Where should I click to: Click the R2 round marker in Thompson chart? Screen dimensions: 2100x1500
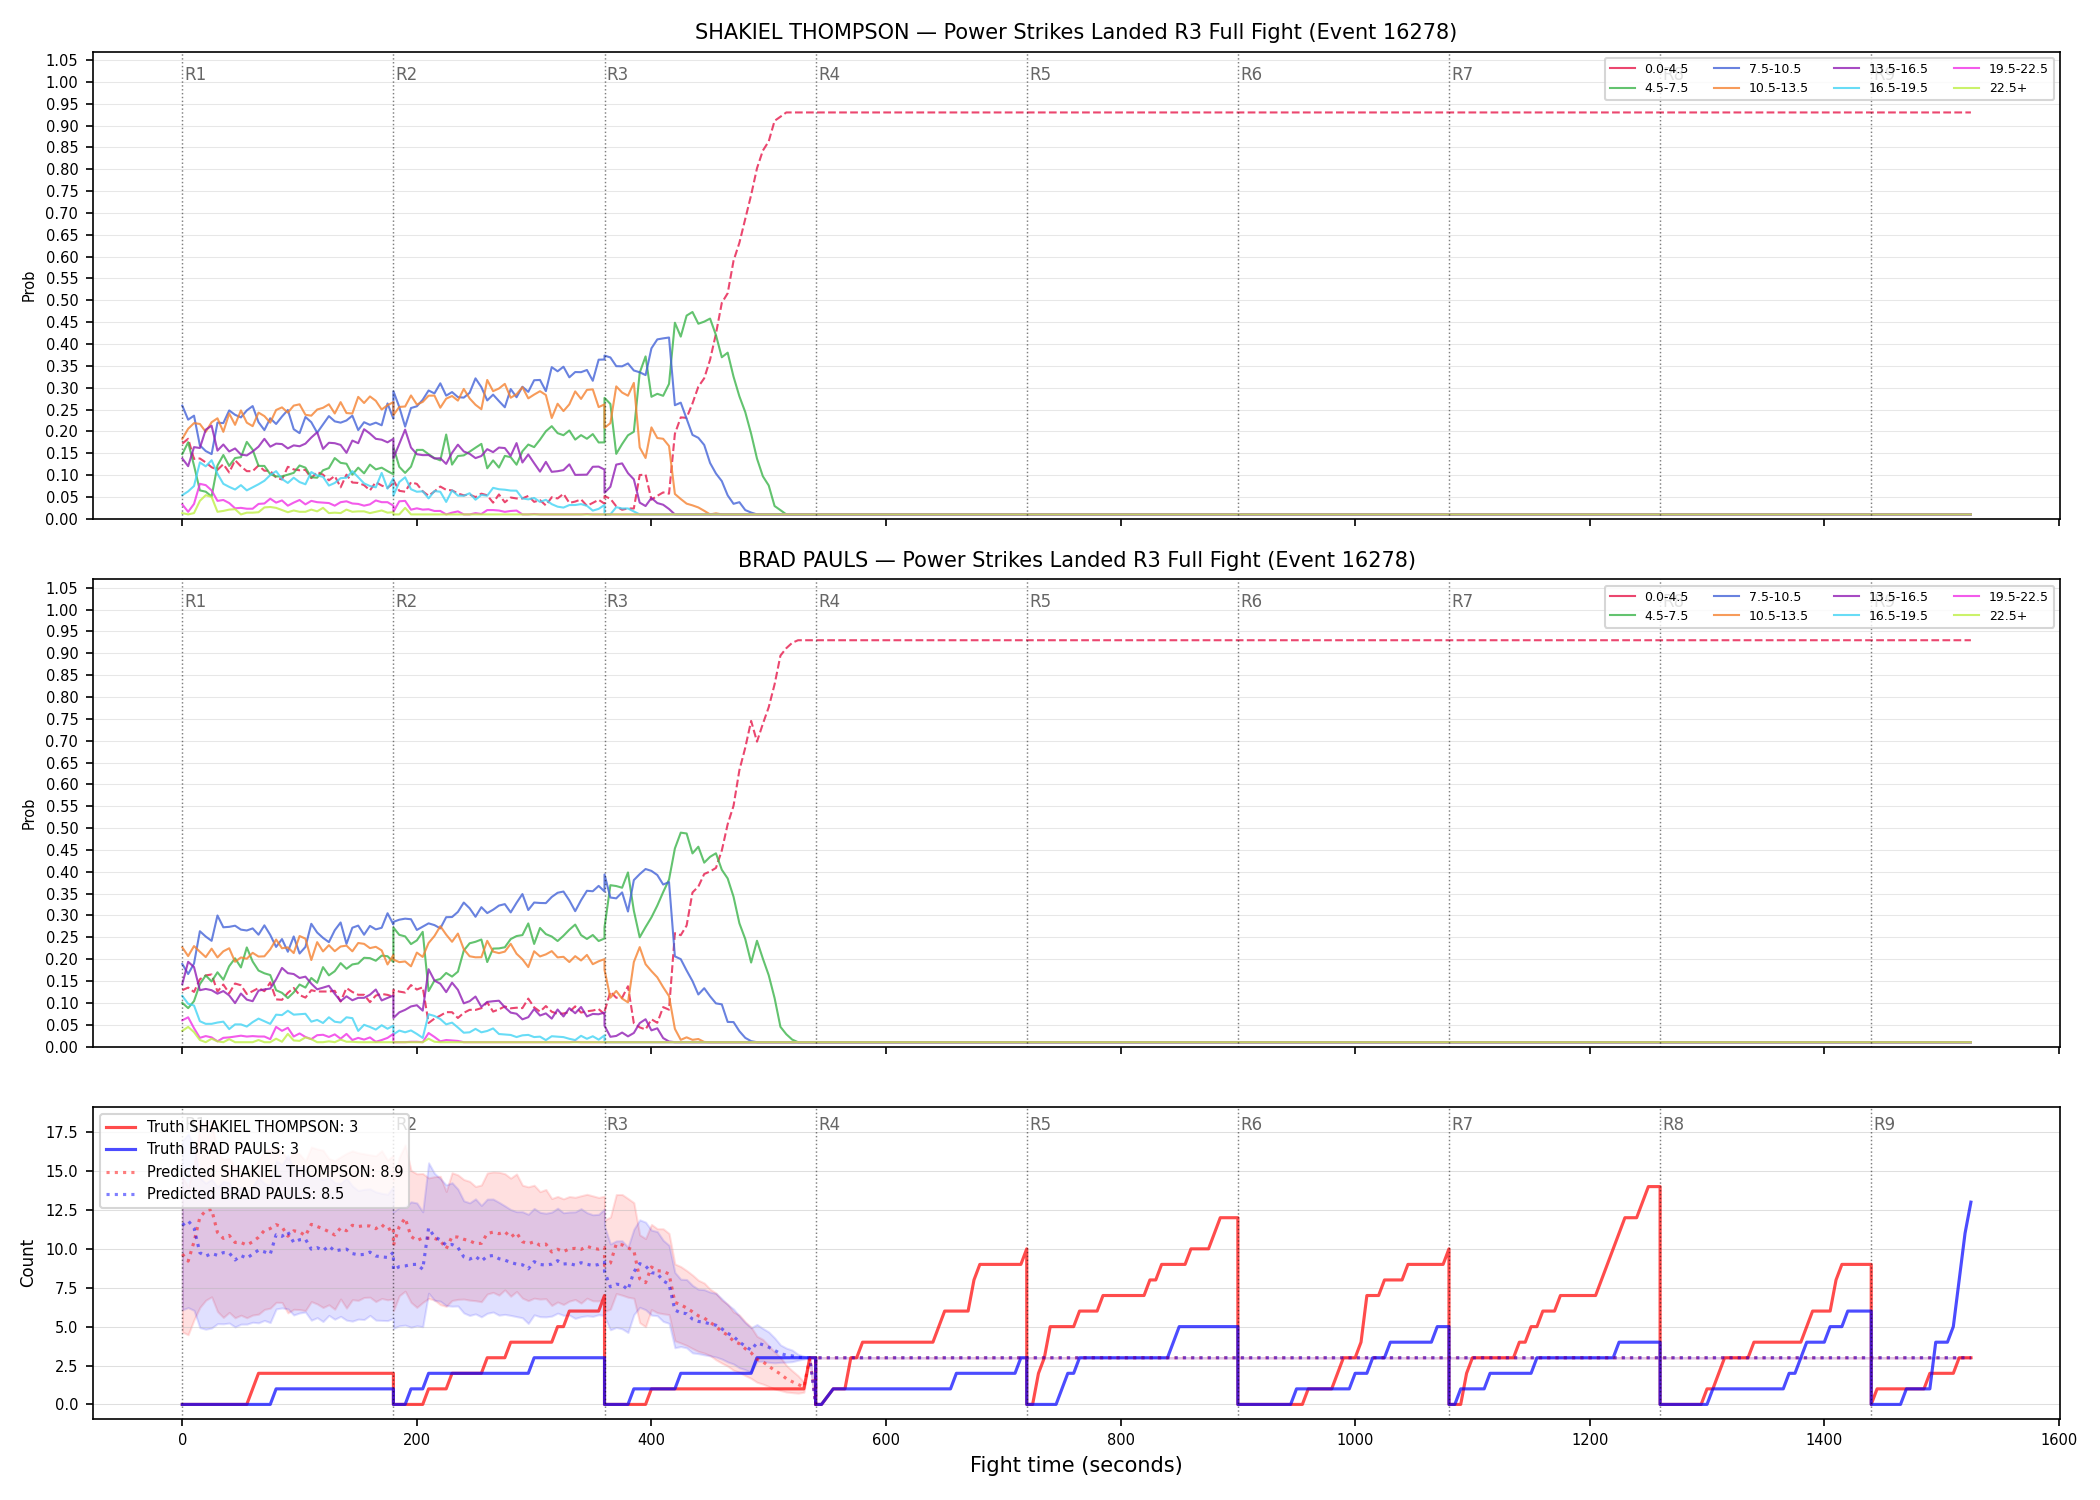(x=406, y=74)
